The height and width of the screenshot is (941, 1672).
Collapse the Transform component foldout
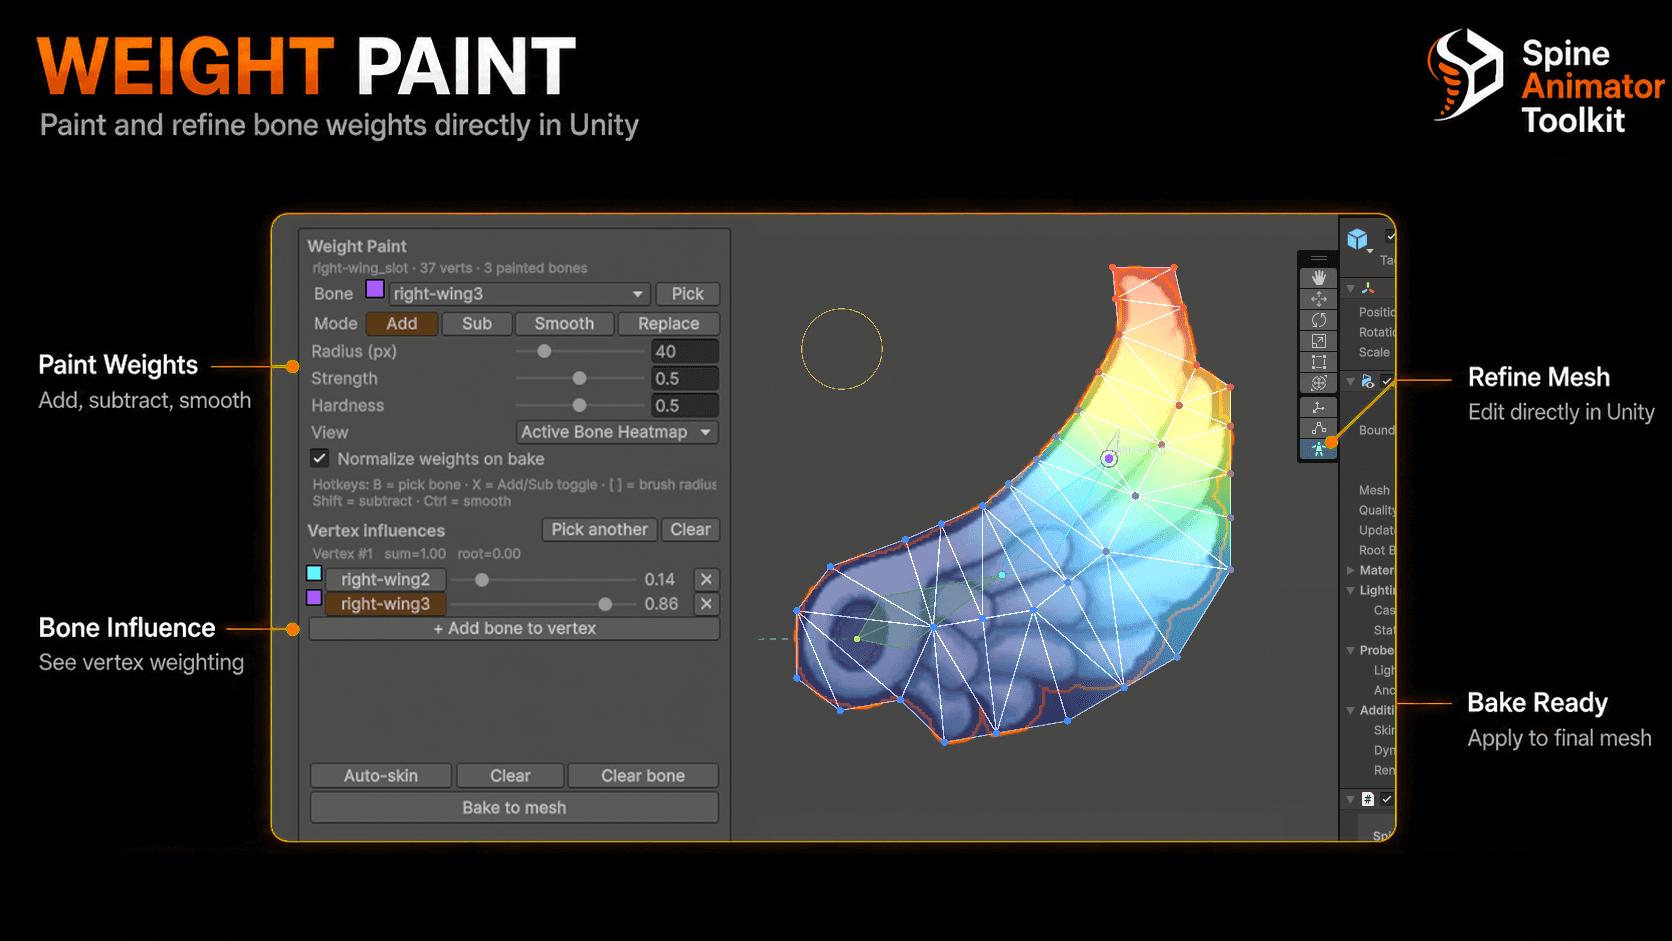pos(1350,288)
